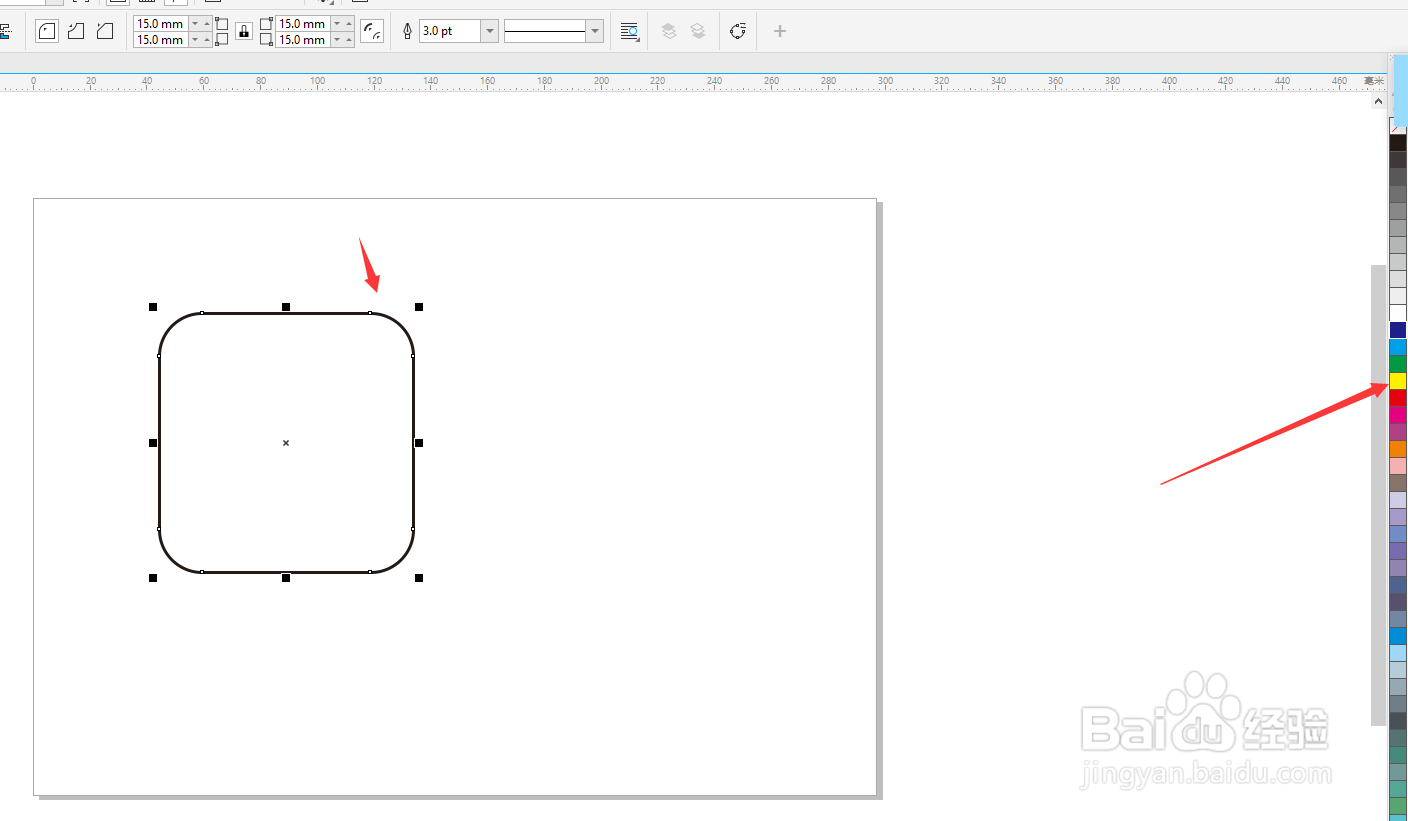Click the bottom-left corner radius field
This screenshot has width=1408, height=821.
click(x=160, y=39)
